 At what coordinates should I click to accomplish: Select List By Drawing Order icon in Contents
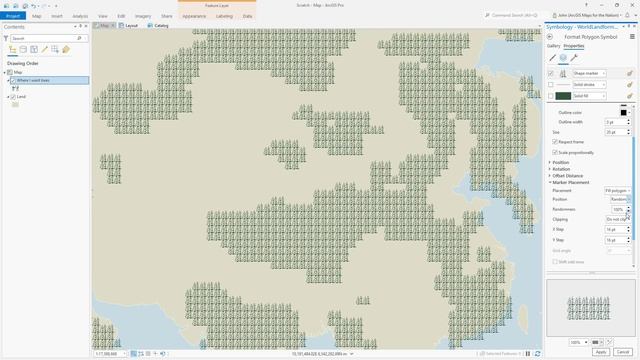point(13,49)
